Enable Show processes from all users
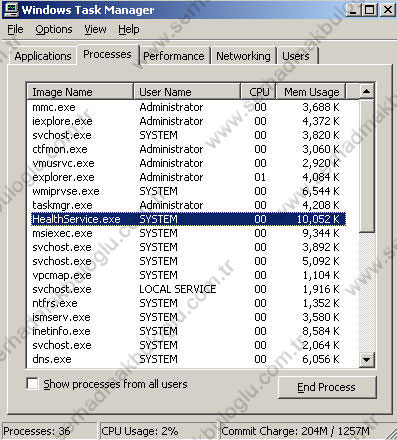Screen dimensions: 397x440 tap(32, 383)
